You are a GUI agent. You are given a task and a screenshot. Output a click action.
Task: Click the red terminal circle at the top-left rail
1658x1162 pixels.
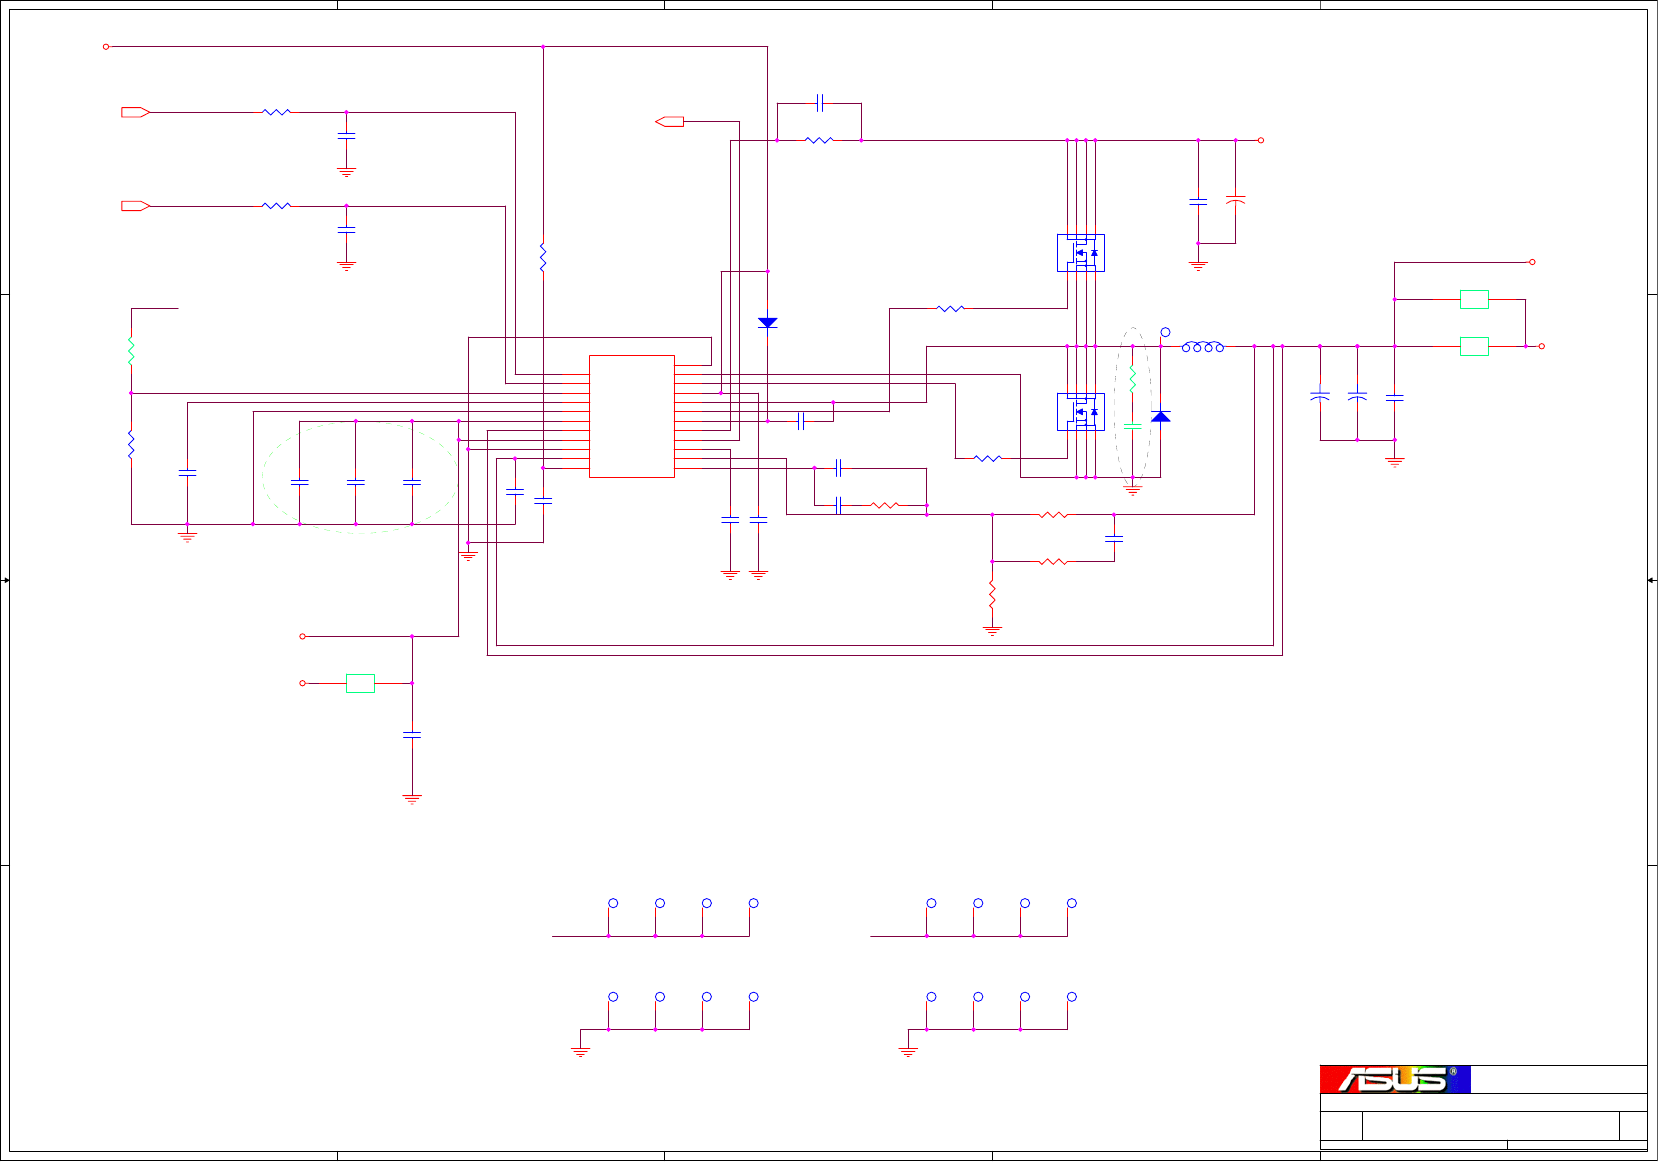coord(106,47)
